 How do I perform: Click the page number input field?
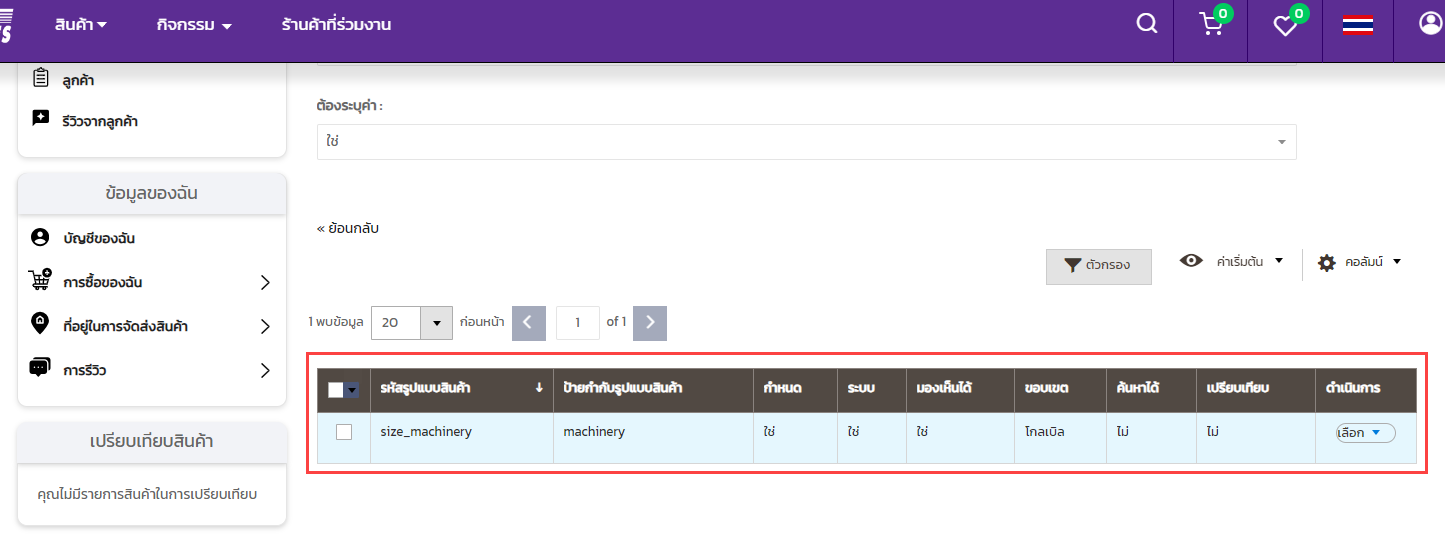[x=577, y=323]
